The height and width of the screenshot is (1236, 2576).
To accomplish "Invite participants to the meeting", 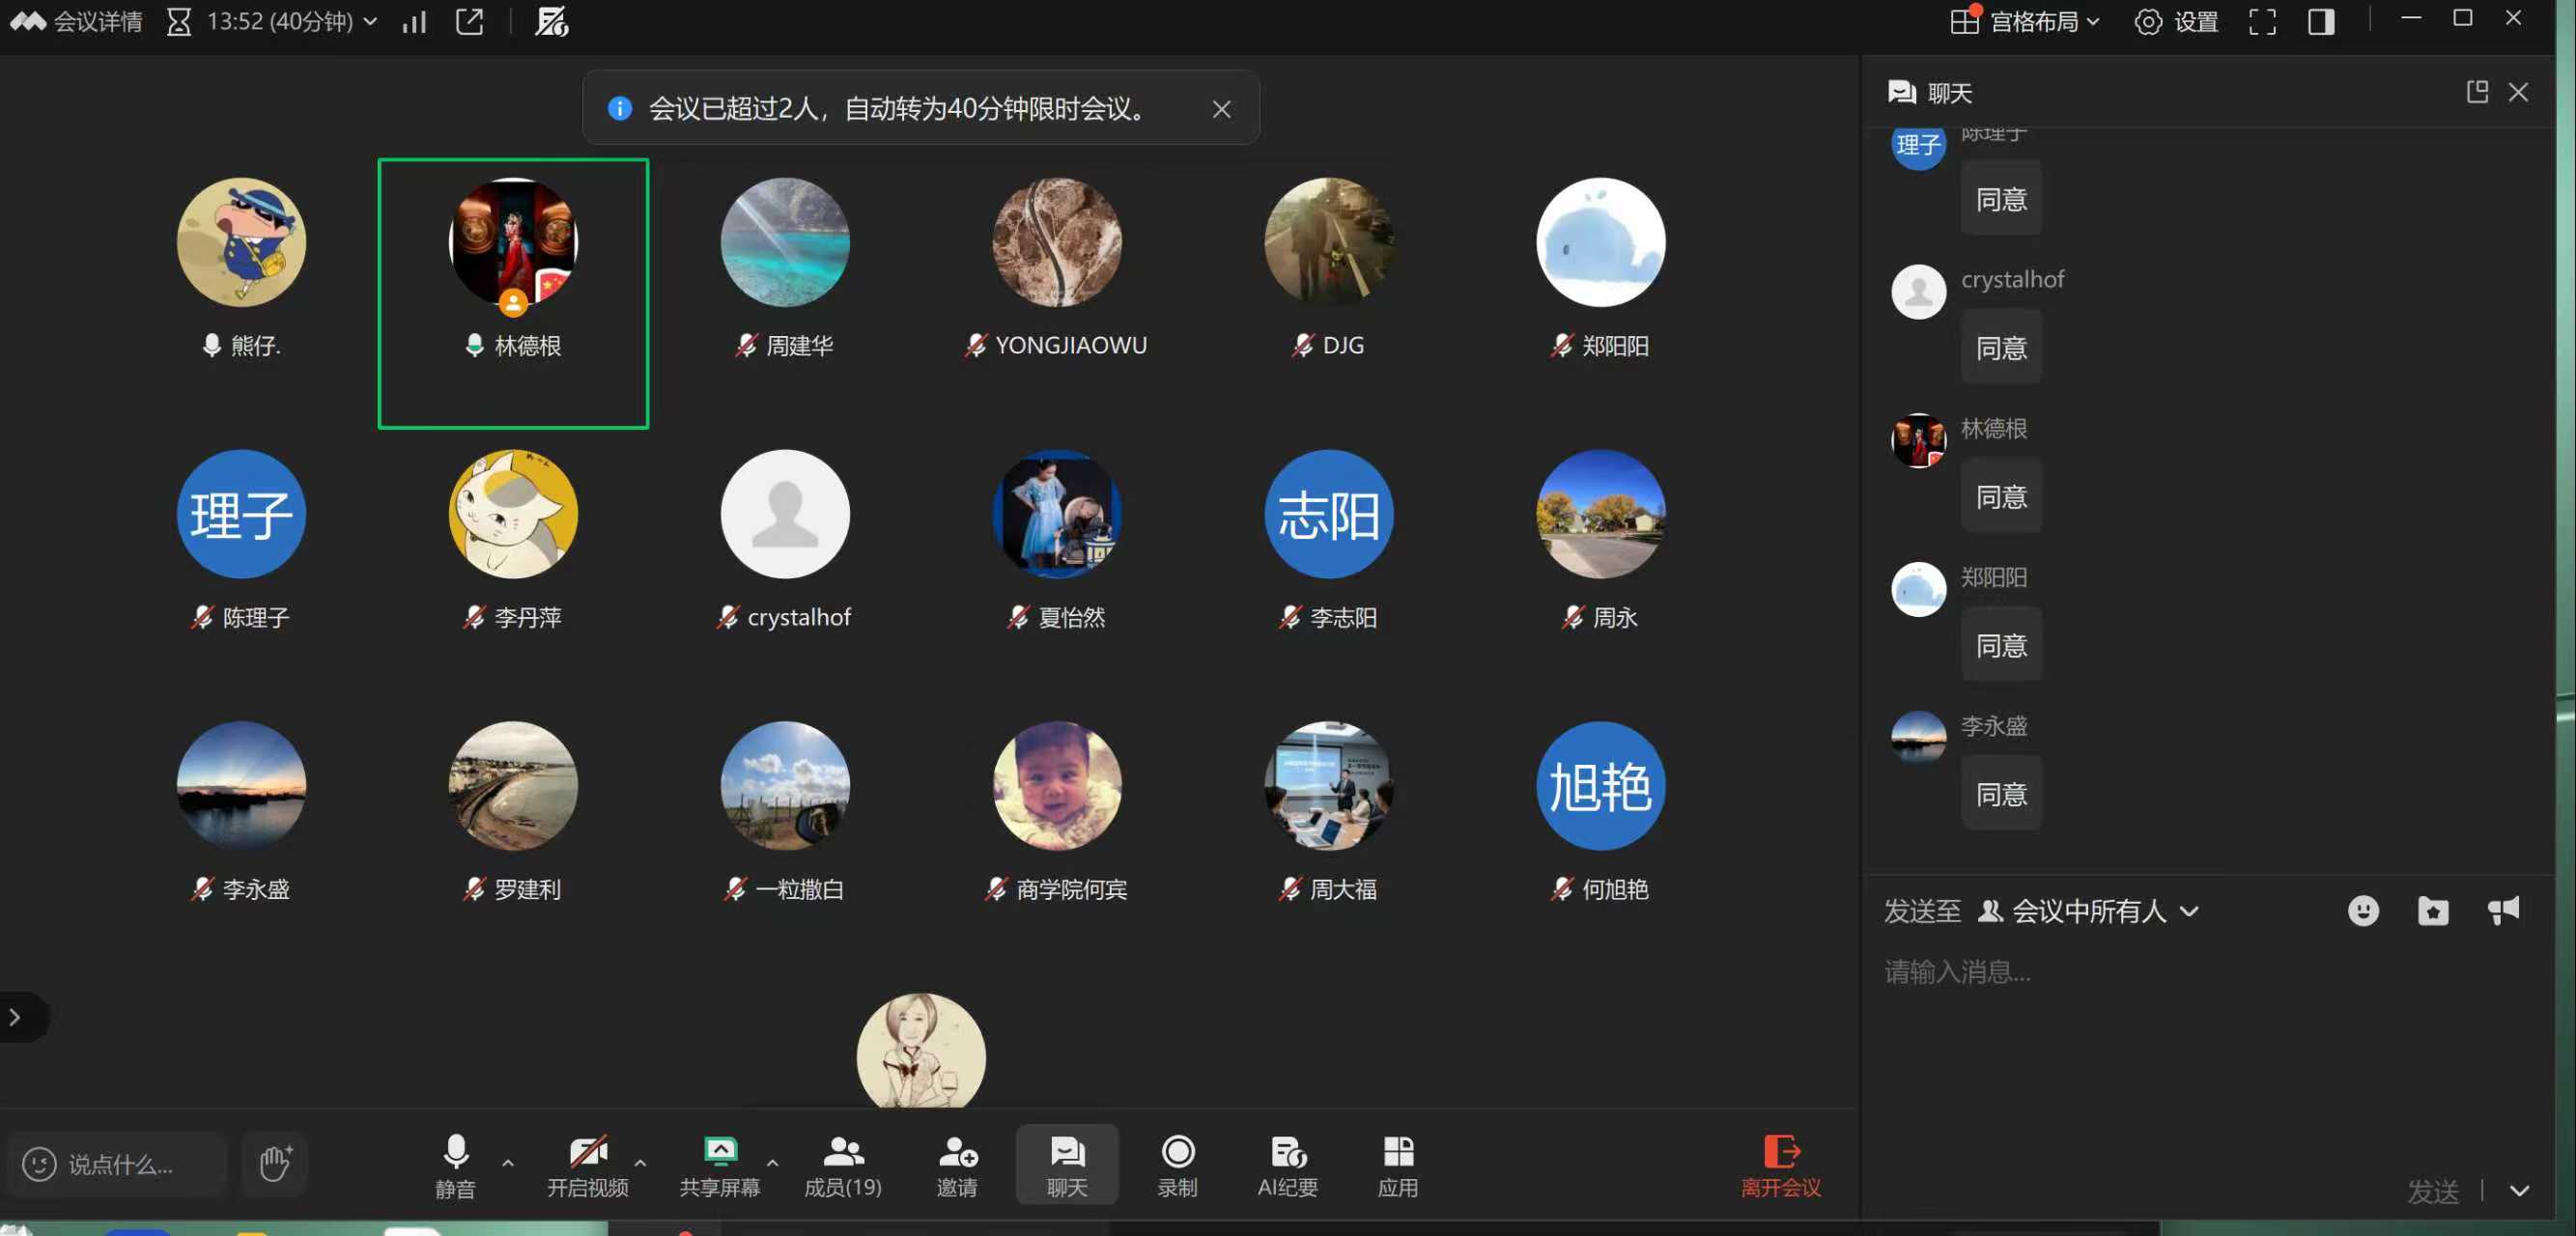I will pos(957,1165).
